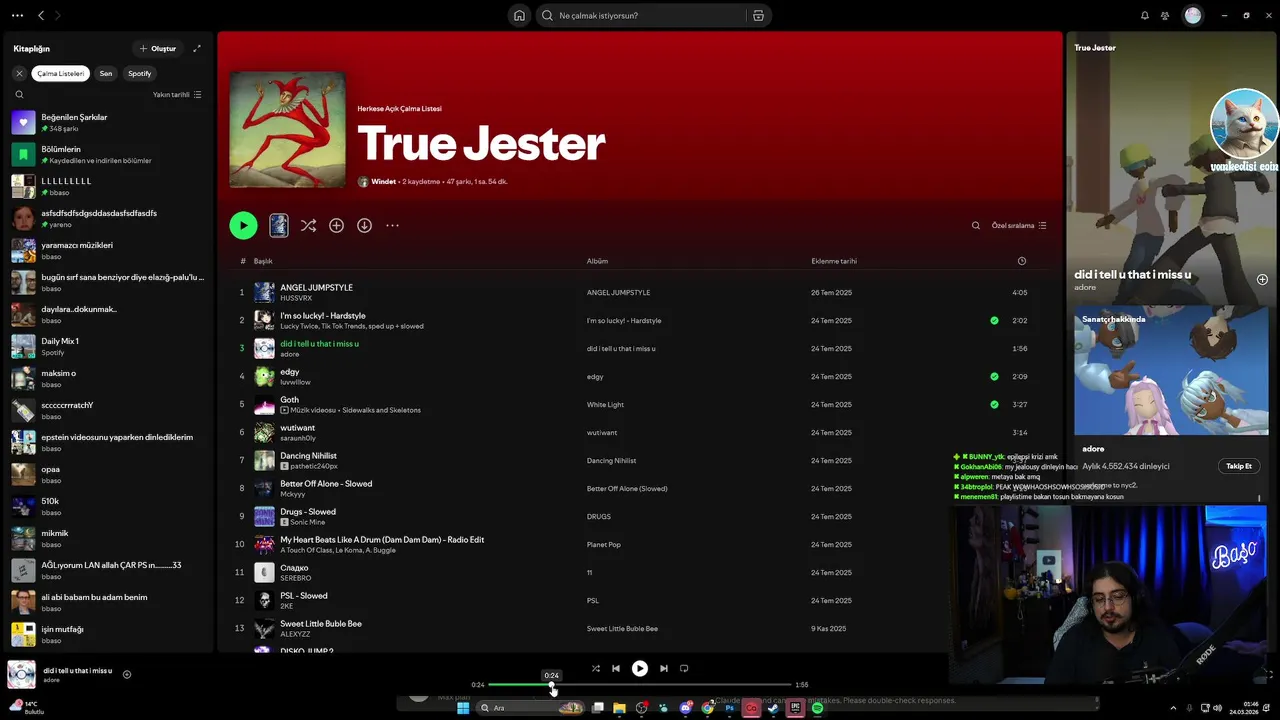Select track Better Off Alone - Slowed
The image size is (1280, 720).
326,483
